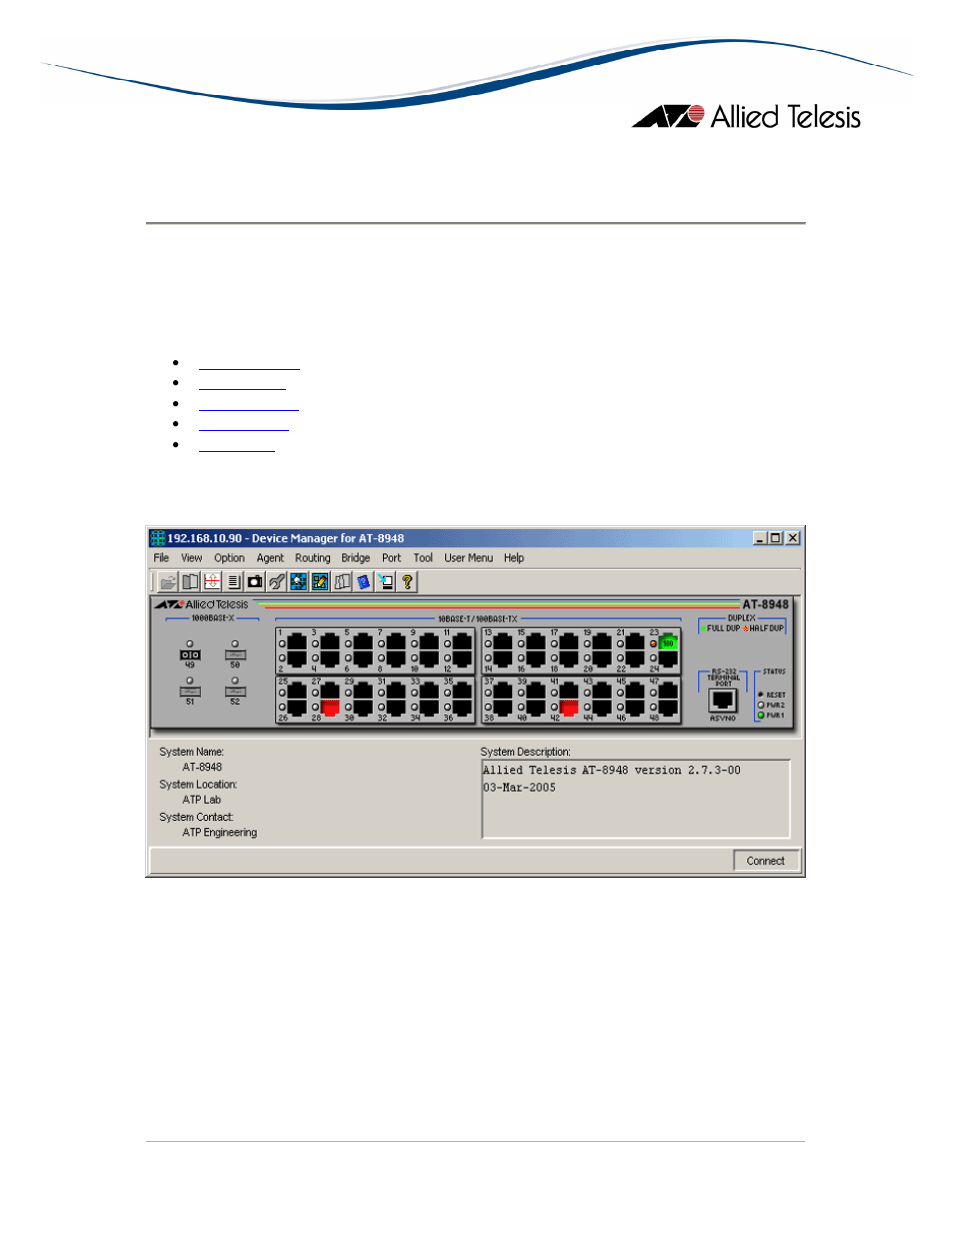Open the File menu

(161, 558)
